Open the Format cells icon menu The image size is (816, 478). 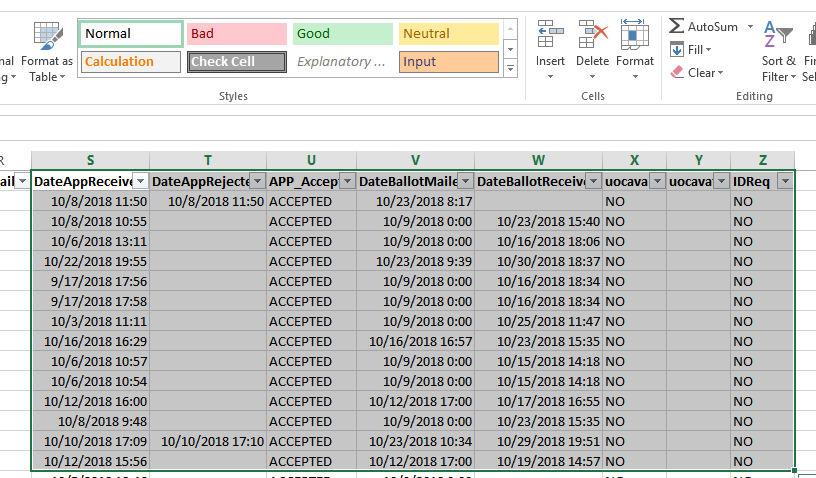(635, 37)
